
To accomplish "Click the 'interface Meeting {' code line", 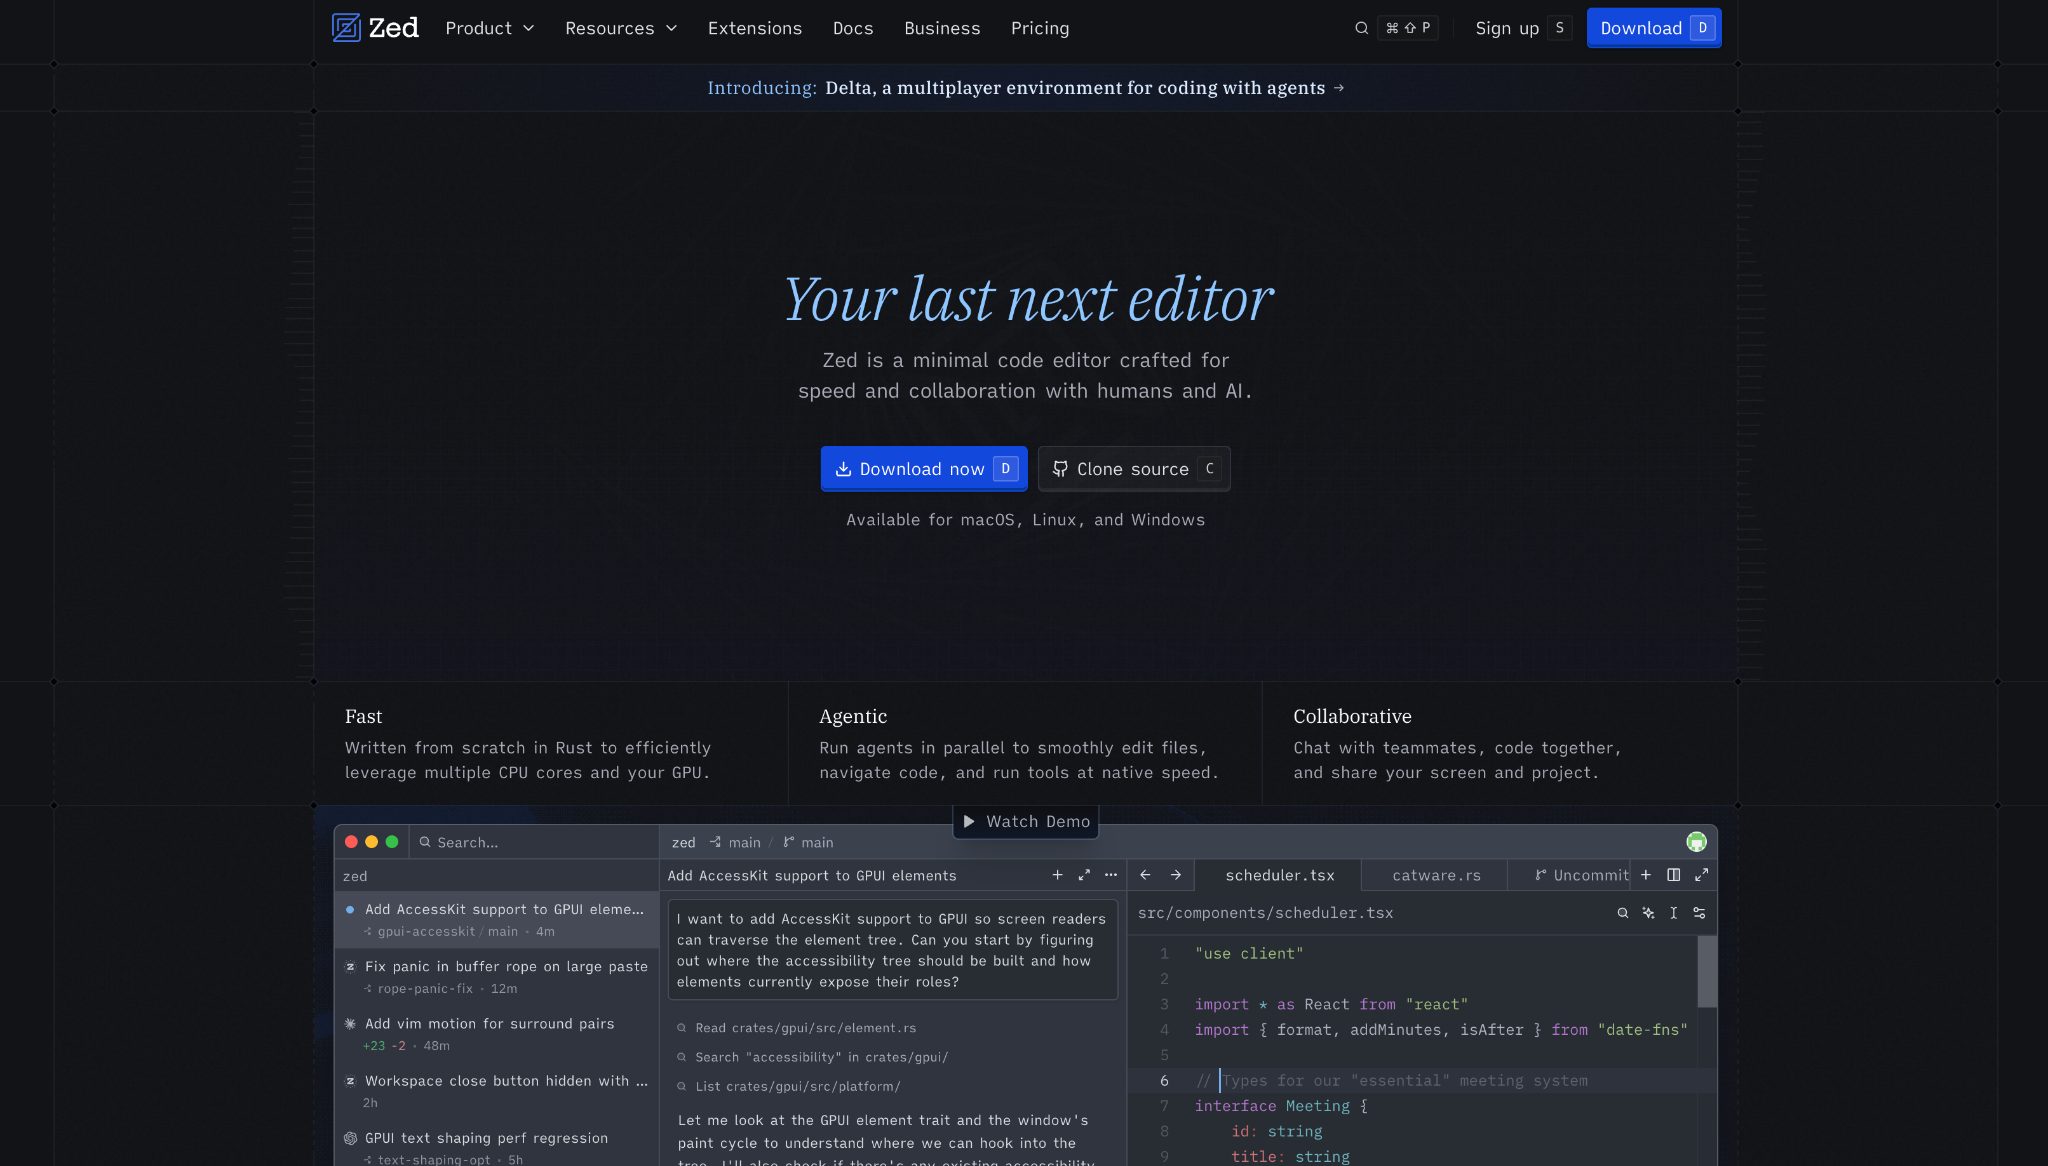I will (1281, 1106).
